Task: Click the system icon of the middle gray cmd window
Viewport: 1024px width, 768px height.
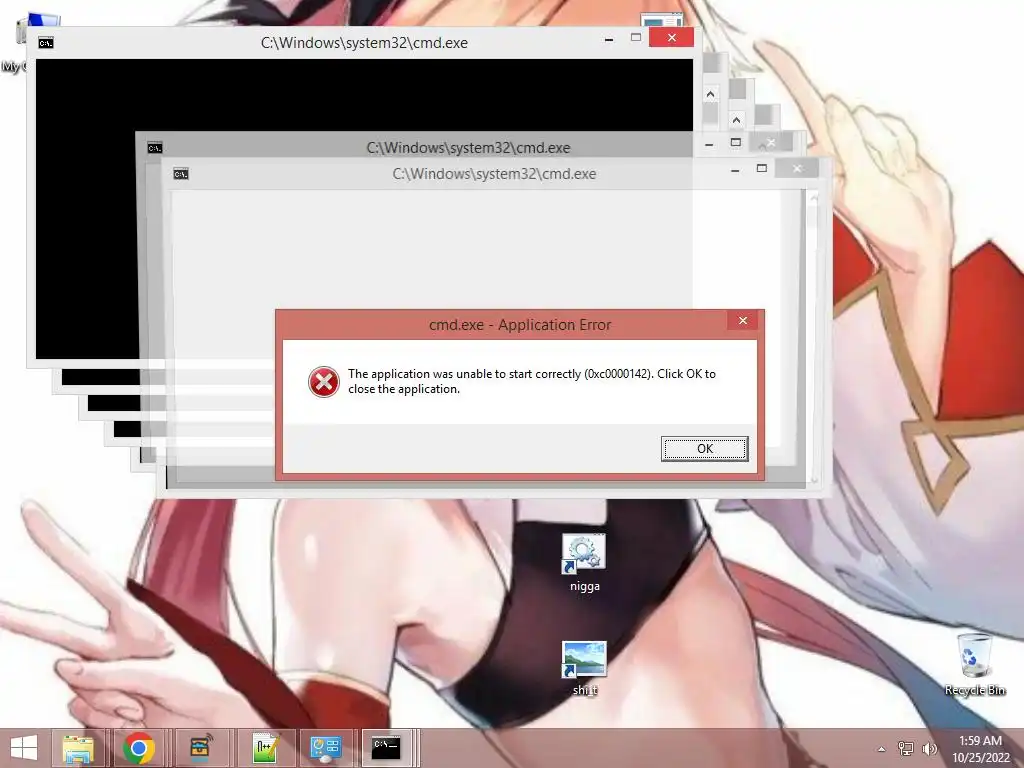Action: (x=155, y=148)
